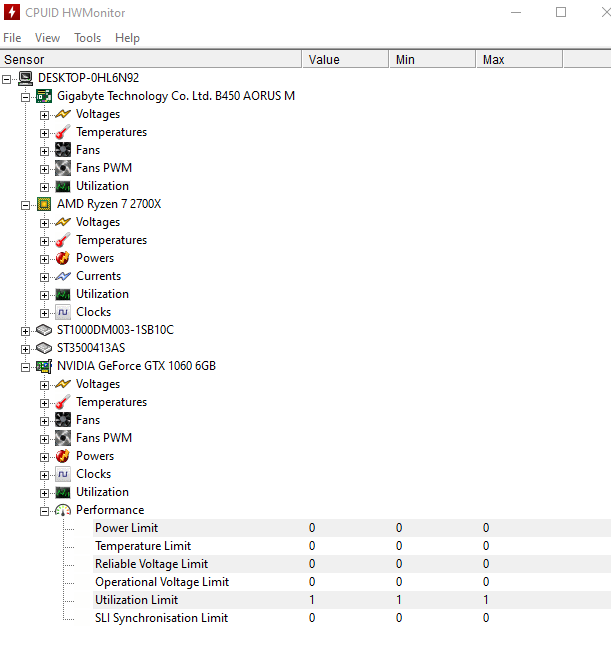This screenshot has height=658, width=611.
Task: Expand Voltages under Gigabyte motherboard
Action: [x=44, y=115]
